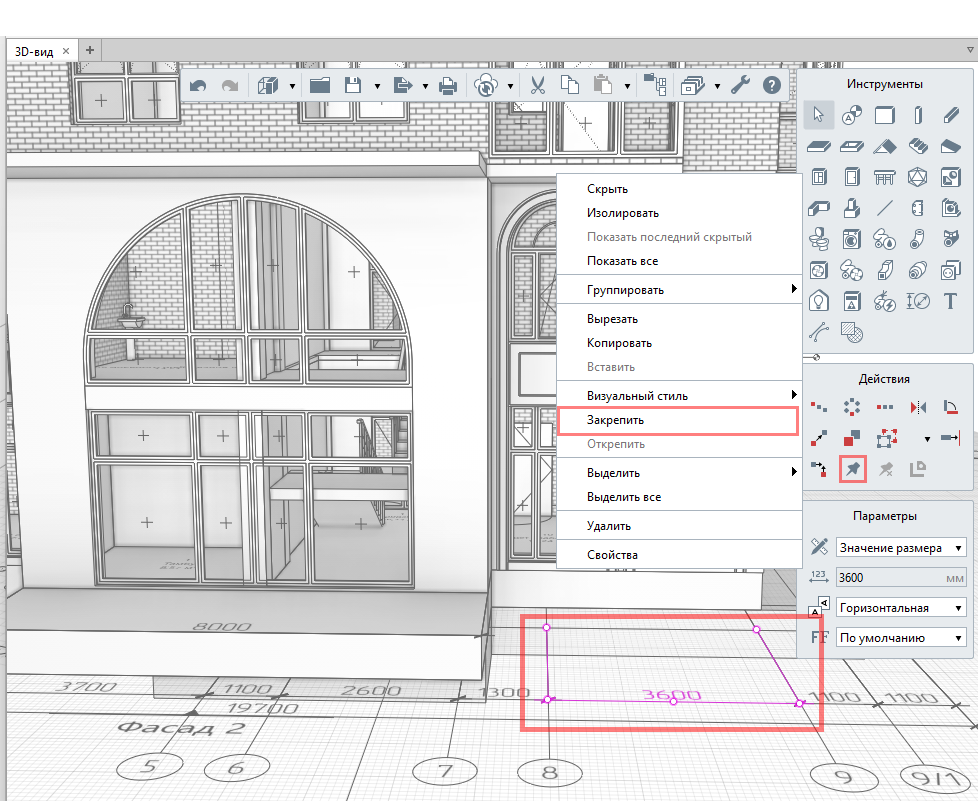
Task: Select the Window tool icon
Action: pos(819,178)
